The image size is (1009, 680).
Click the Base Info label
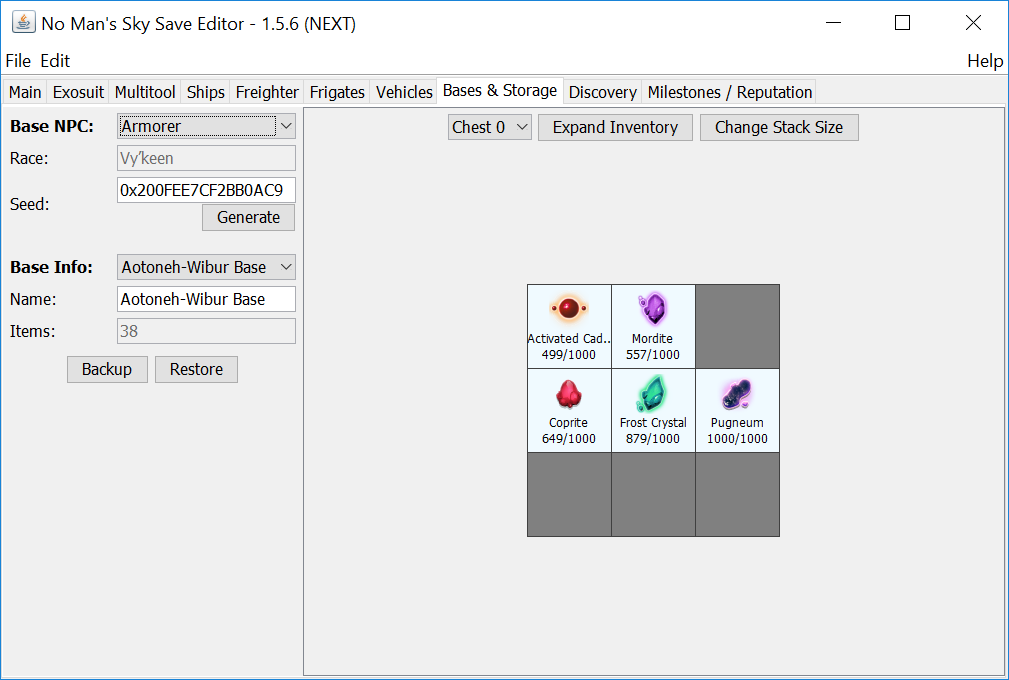click(51, 267)
